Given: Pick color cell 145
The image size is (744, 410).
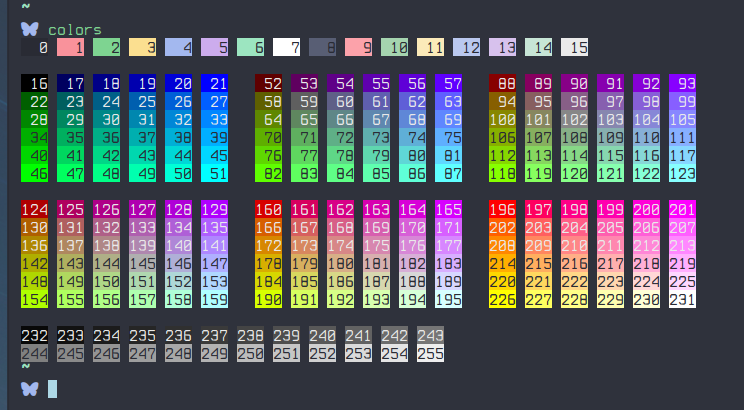Looking at the screenshot, I should [x=143, y=263].
